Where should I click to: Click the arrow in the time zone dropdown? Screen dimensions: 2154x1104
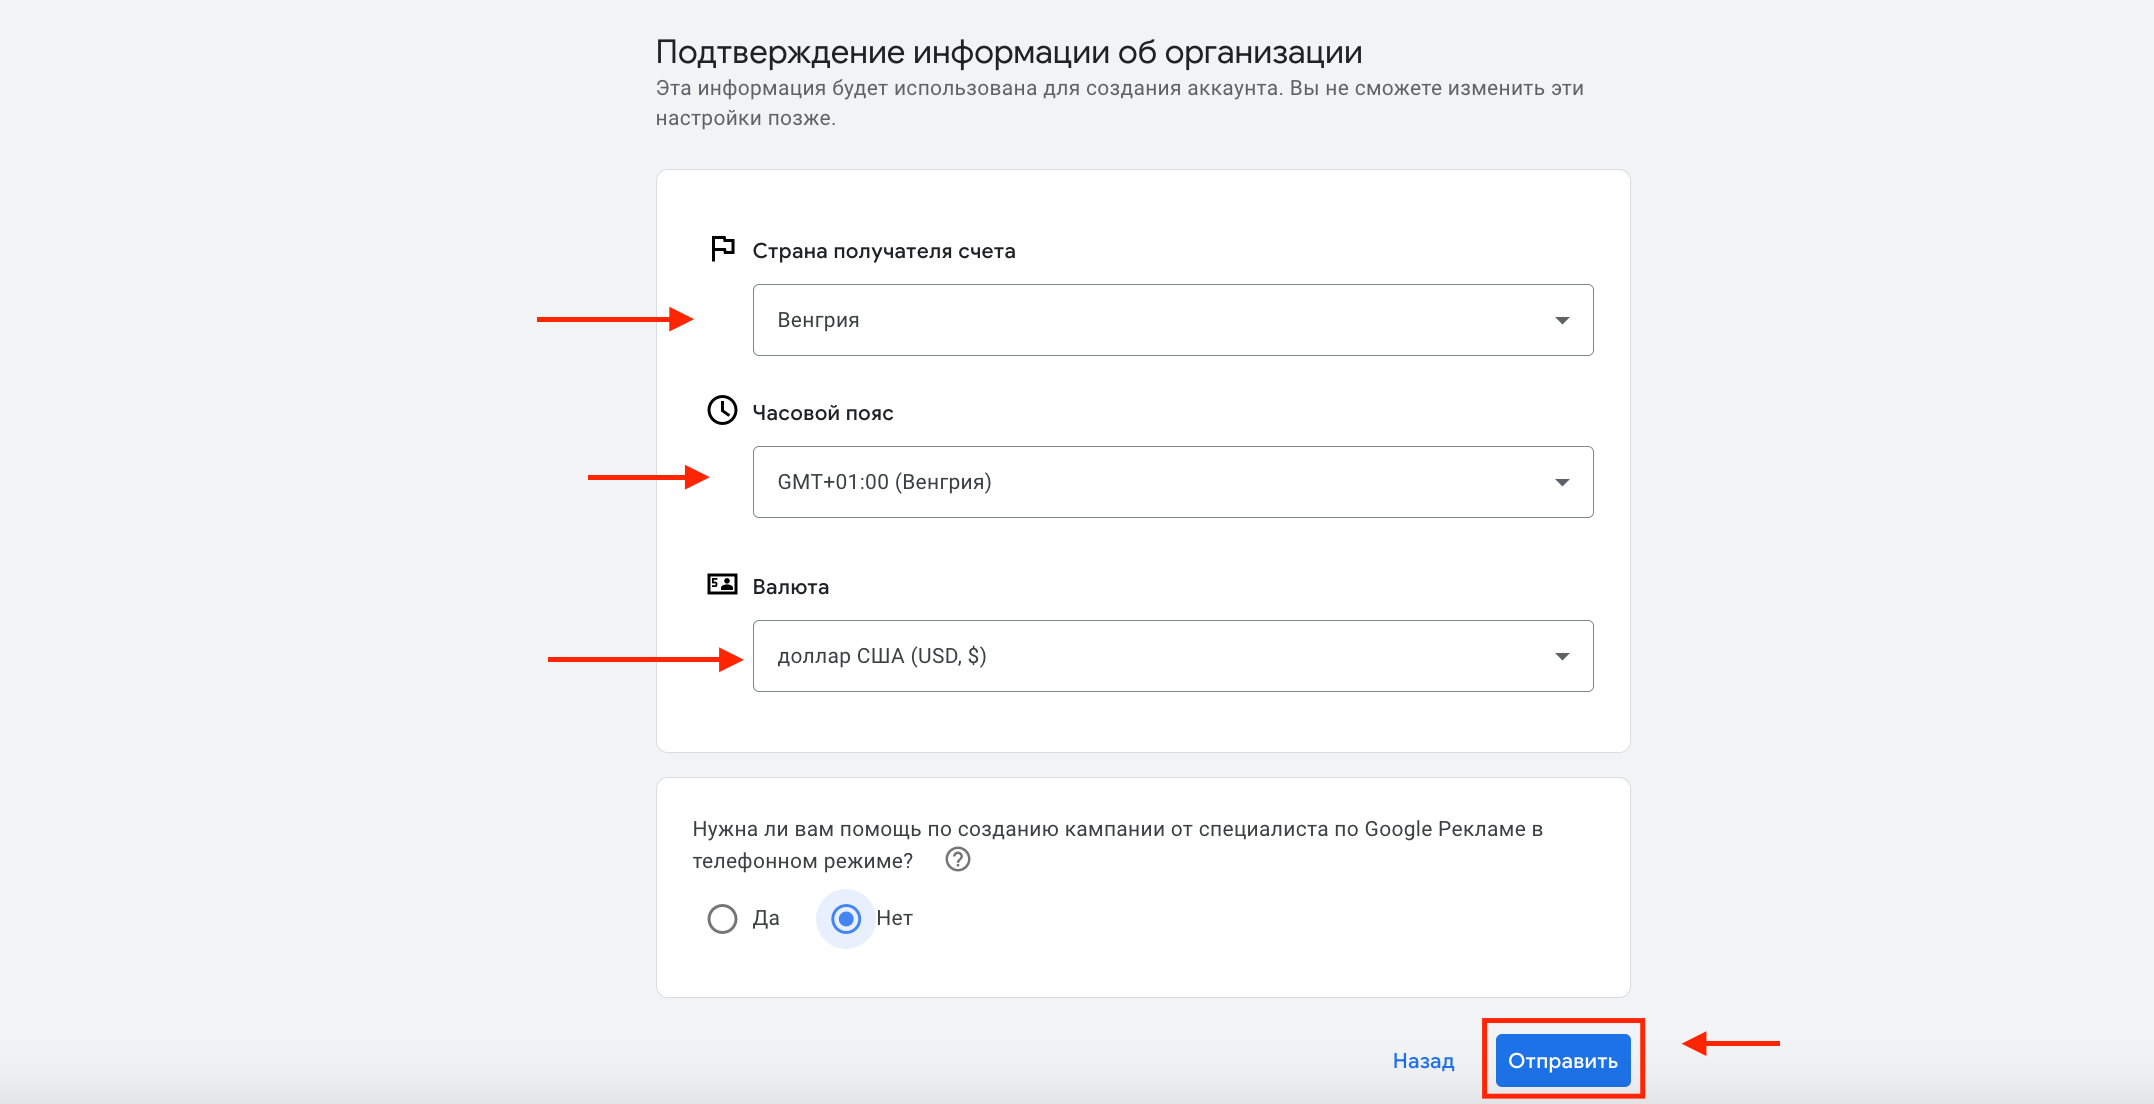1561,483
